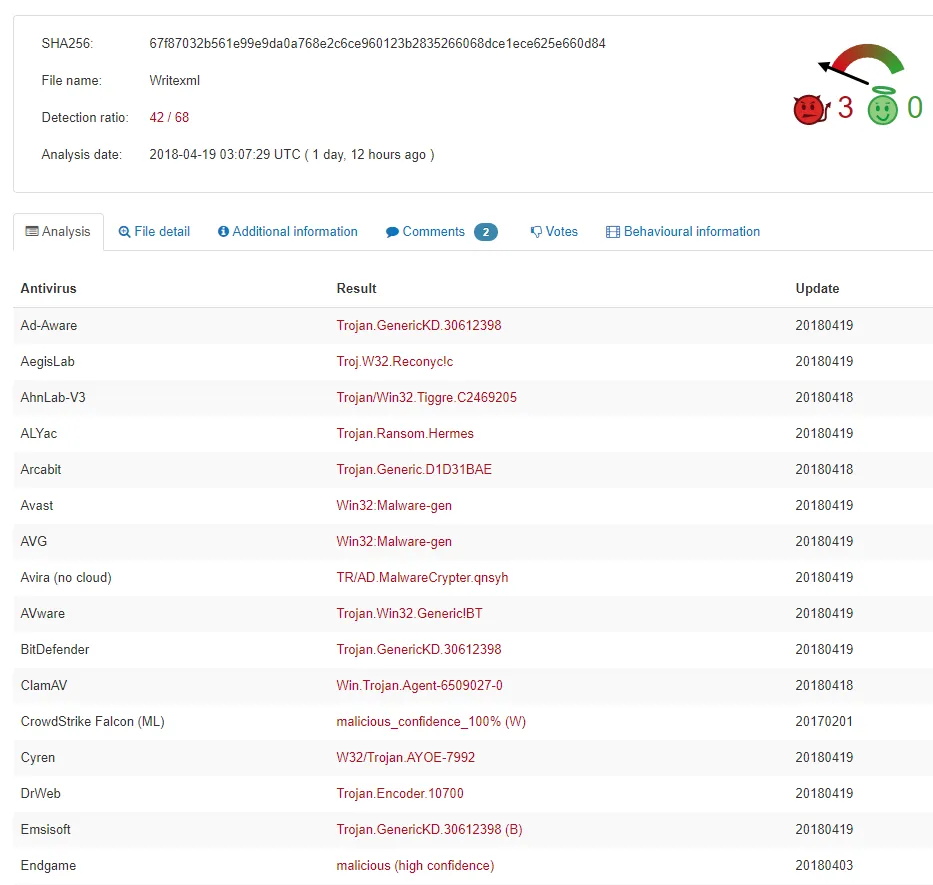
Task: Click the Votes thumbs-down icon
Action: (536, 232)
